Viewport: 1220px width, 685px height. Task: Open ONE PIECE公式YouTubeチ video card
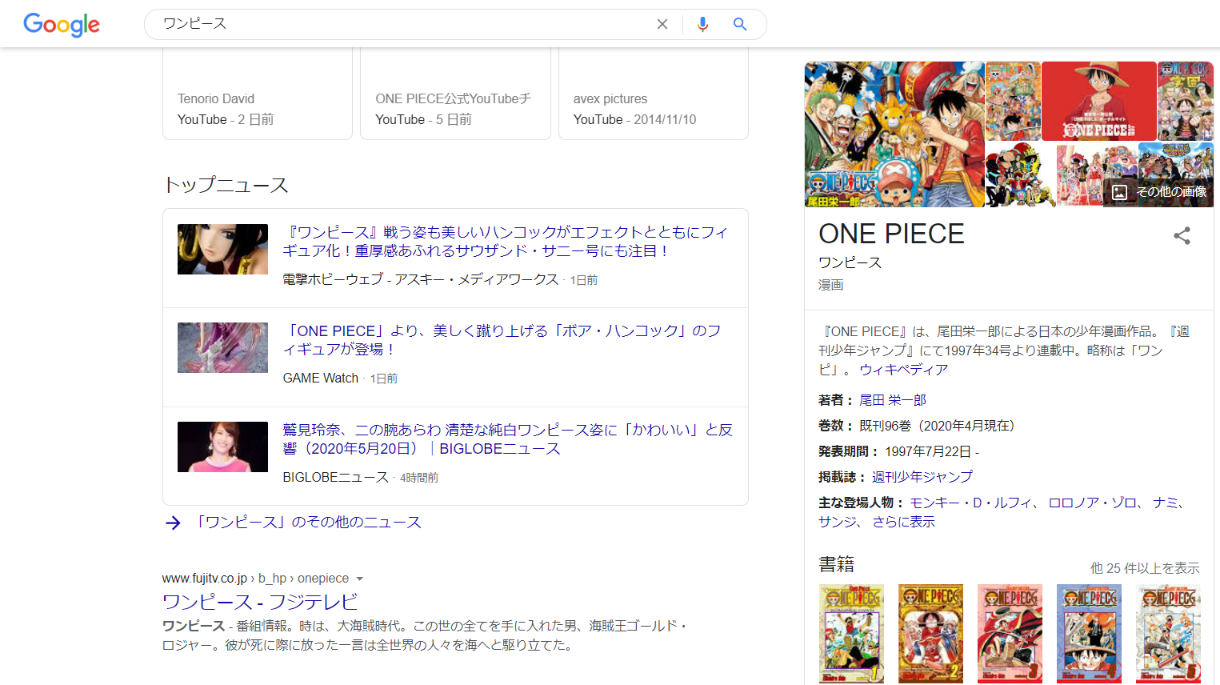tap(455, 94)
